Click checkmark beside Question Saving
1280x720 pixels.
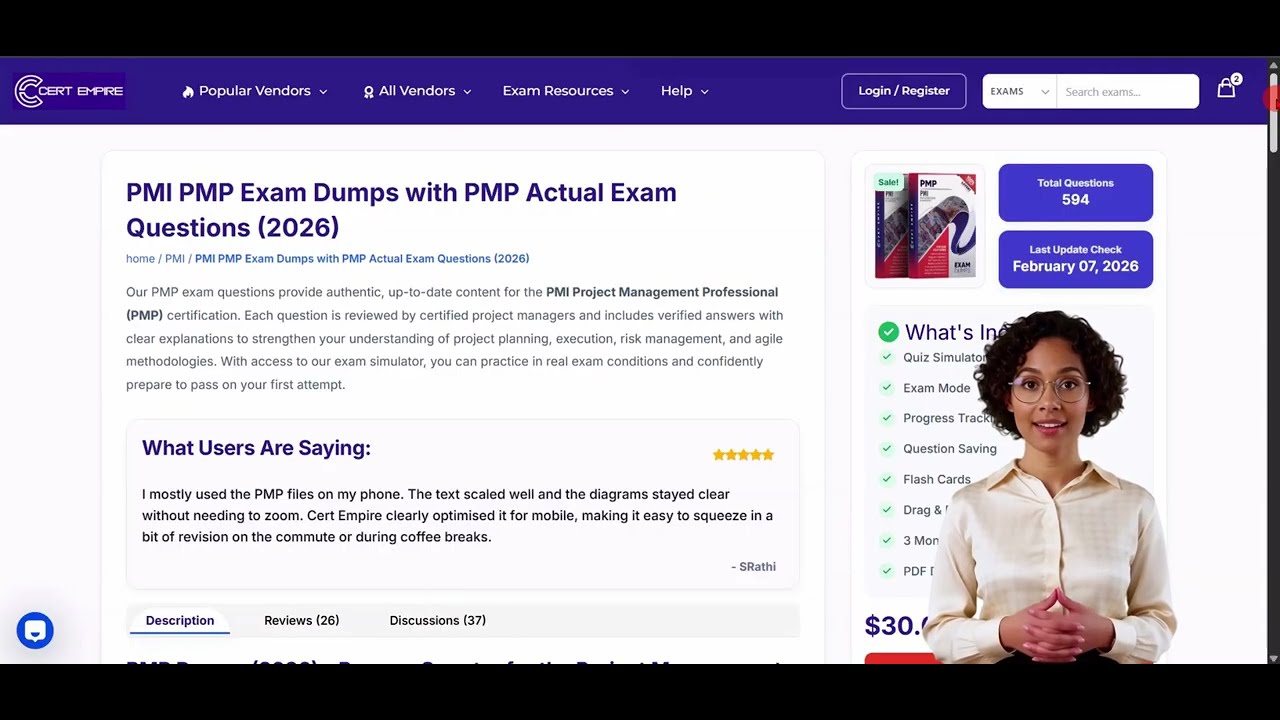click(886, 449)
